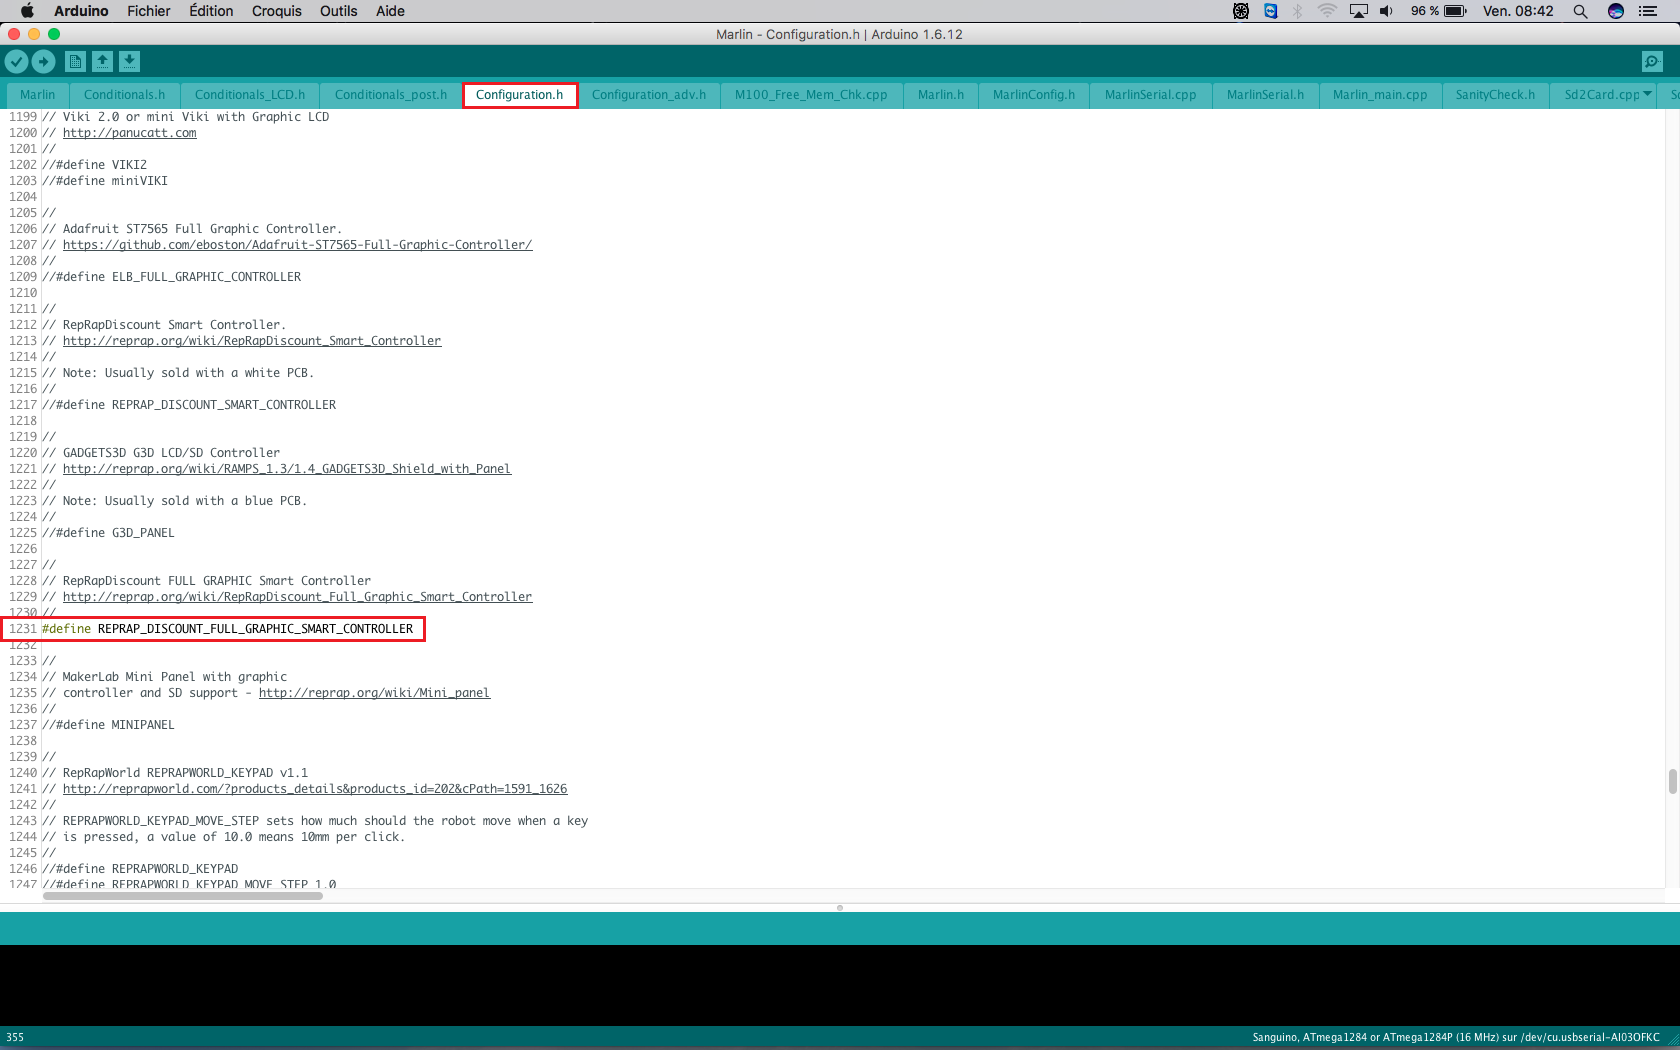Viewport: 1680px width, 1050px height.
Task: Click the Wi-Fi status icon
Action: pos(1327,11)
